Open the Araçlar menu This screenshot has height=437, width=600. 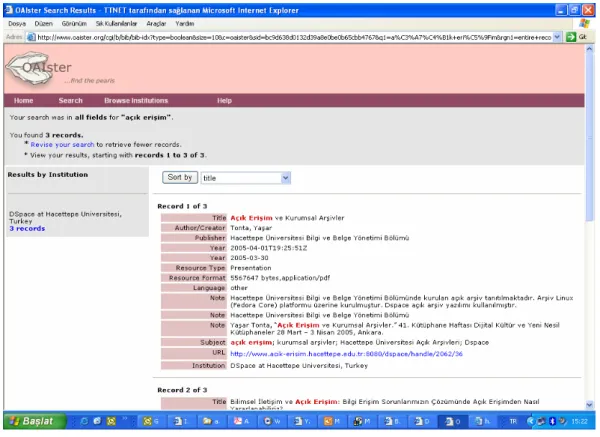click(x=156, y=24)
